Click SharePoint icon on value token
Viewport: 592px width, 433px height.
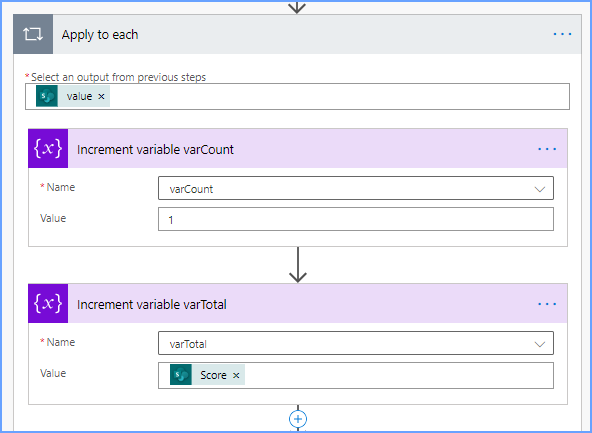tap(47, 96)
